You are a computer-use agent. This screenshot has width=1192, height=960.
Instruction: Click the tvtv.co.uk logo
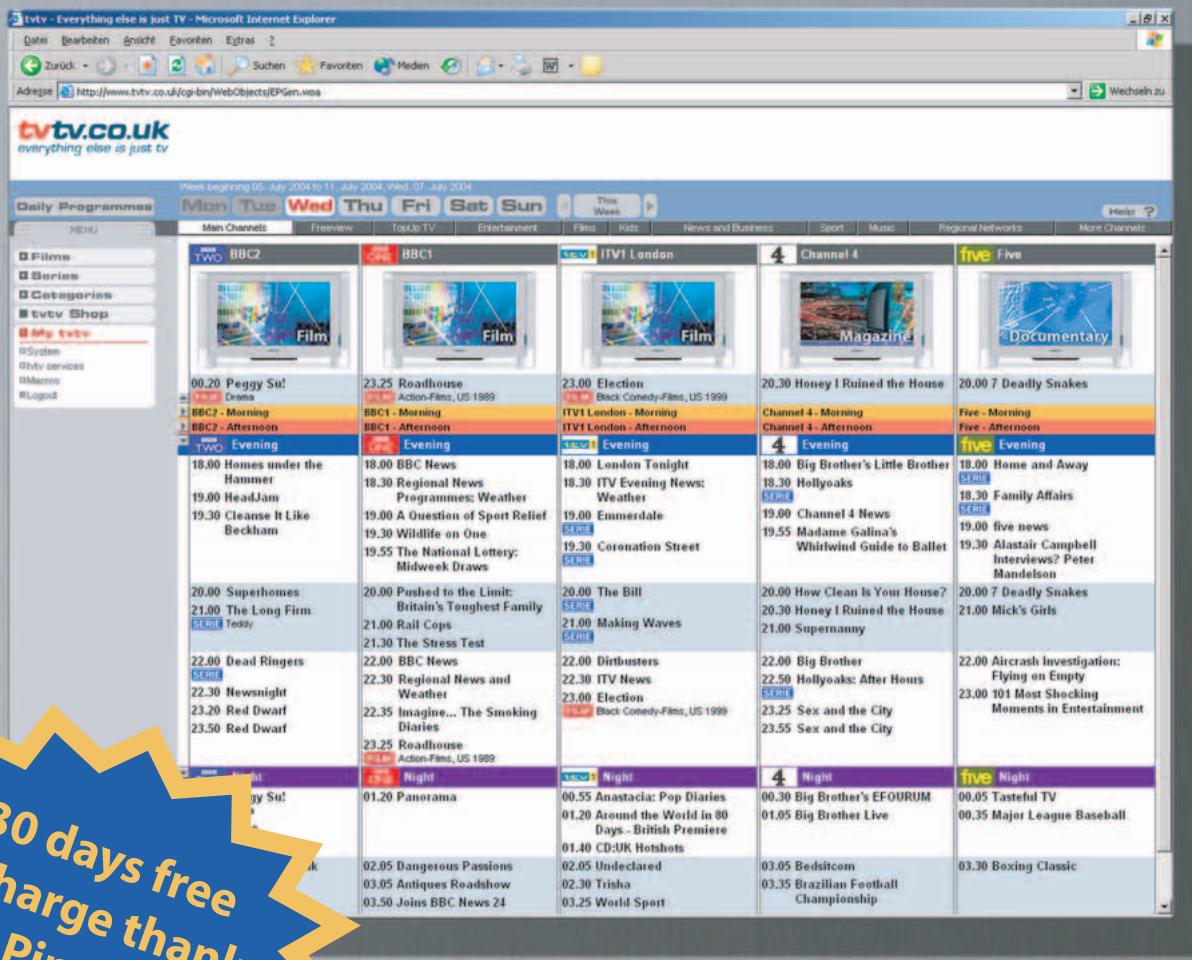[x=93, y=137]
